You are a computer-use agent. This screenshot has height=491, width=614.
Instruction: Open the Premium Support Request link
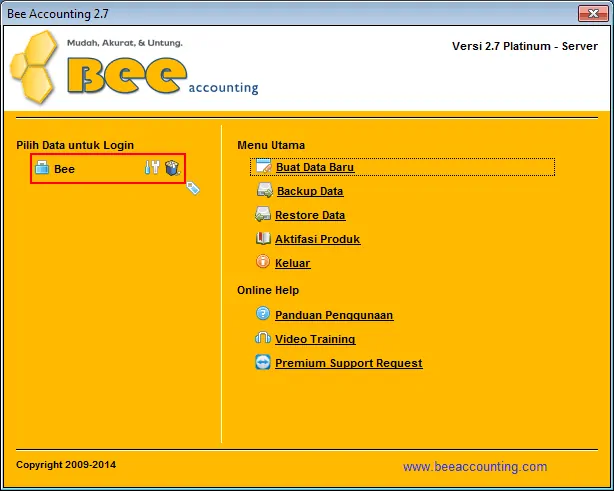[x=349, y=363]
